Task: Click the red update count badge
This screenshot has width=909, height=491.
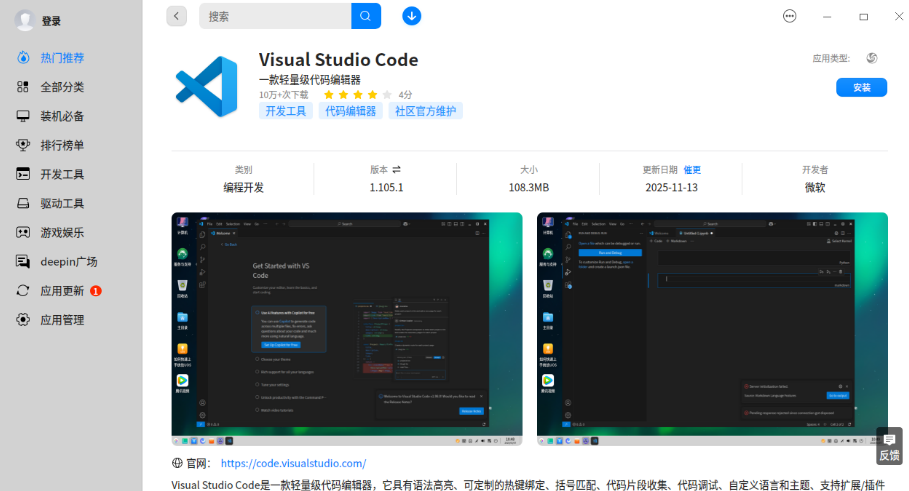Action: (x=96, y=291)
